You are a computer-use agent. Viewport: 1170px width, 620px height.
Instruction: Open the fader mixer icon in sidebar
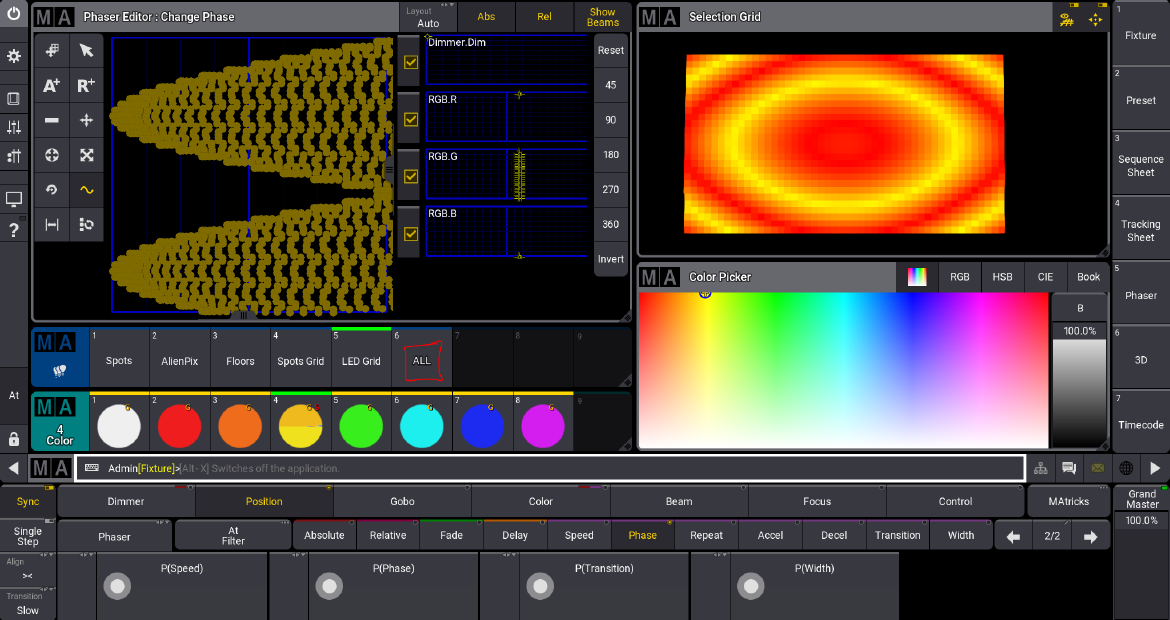point(14,127)
